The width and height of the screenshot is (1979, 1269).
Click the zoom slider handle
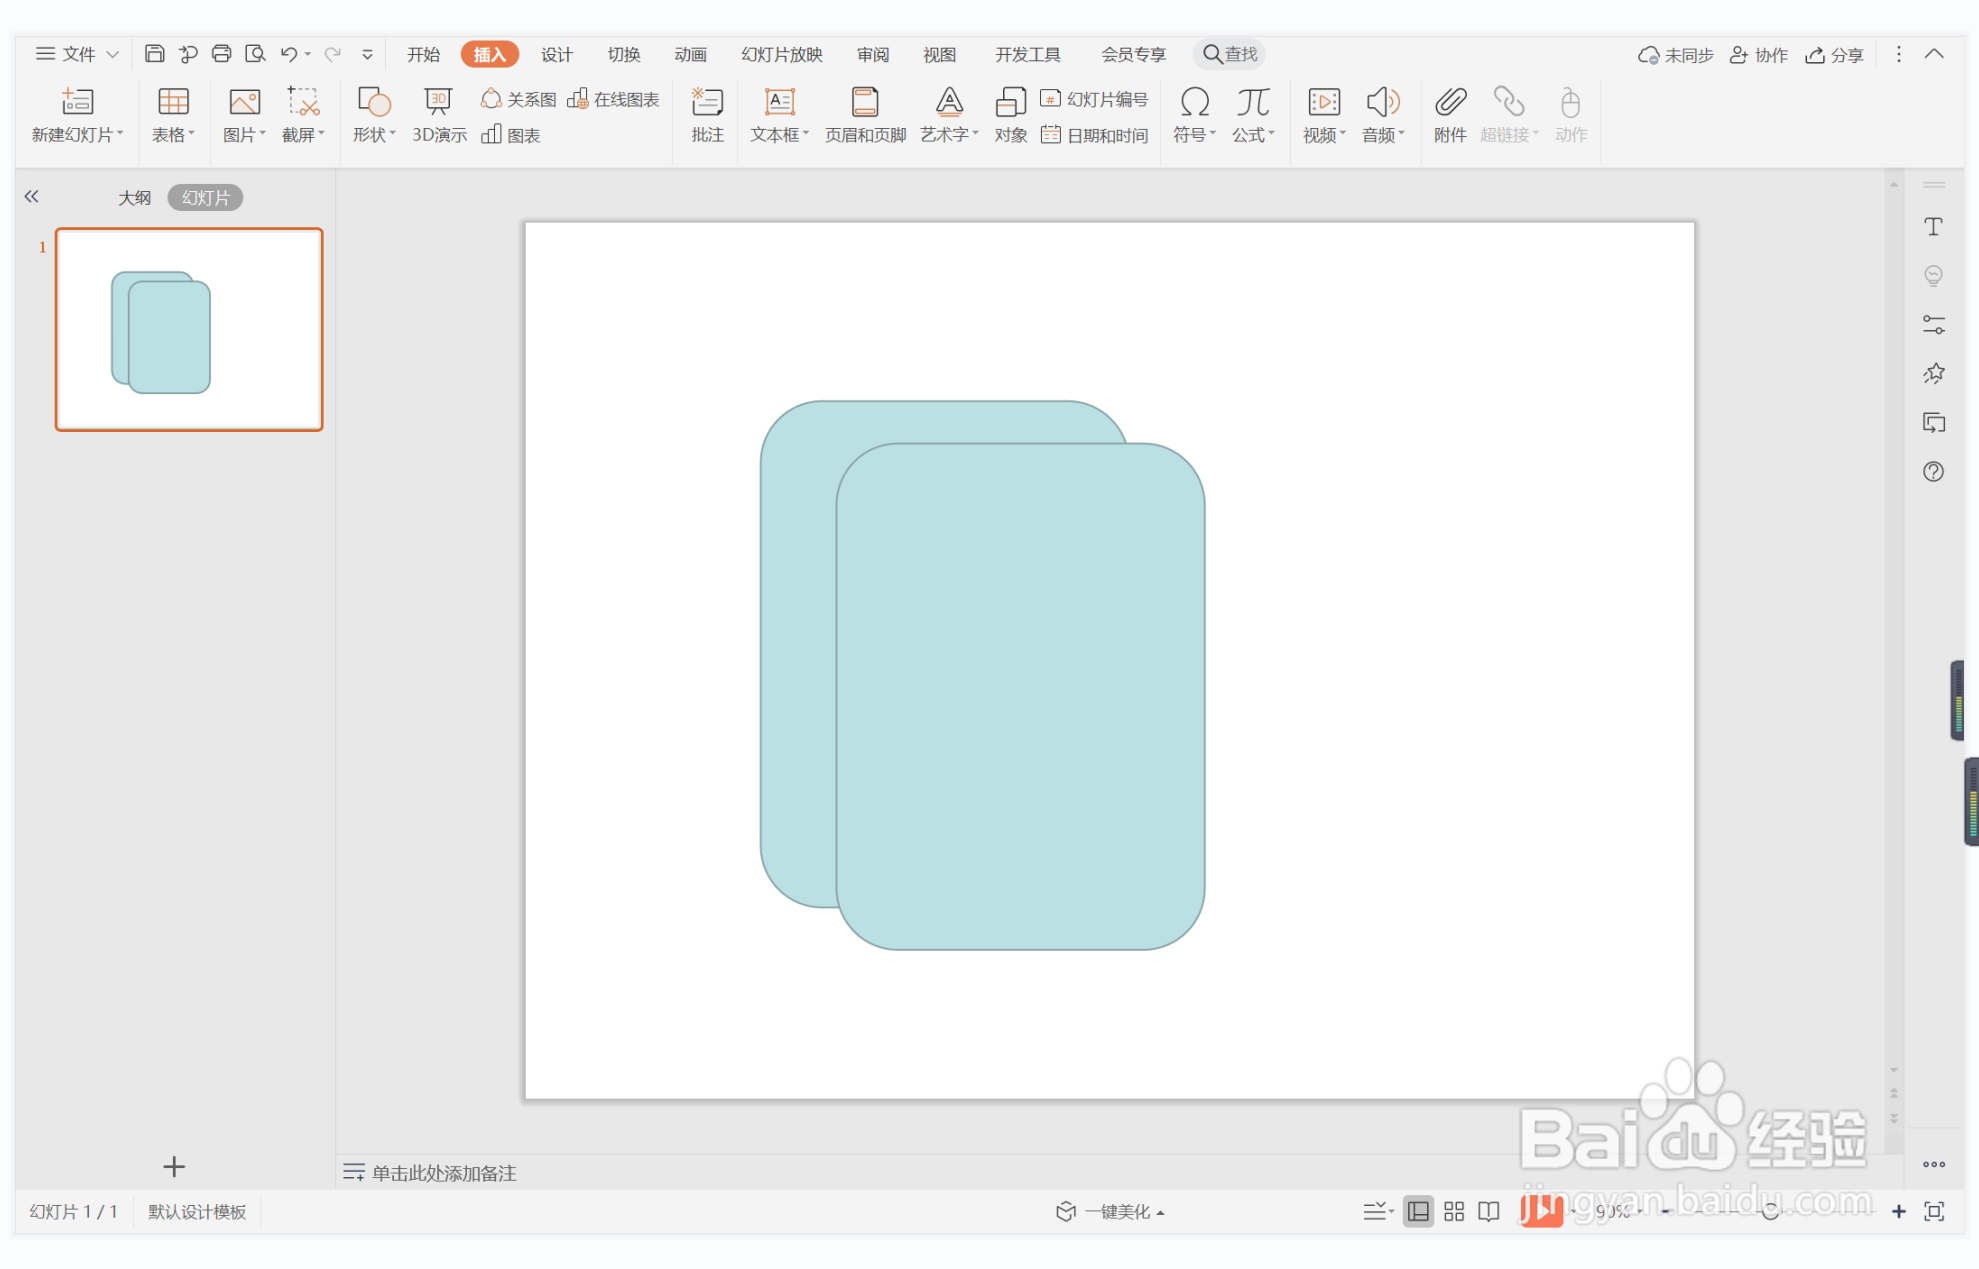click(x=1770, y=1211)
